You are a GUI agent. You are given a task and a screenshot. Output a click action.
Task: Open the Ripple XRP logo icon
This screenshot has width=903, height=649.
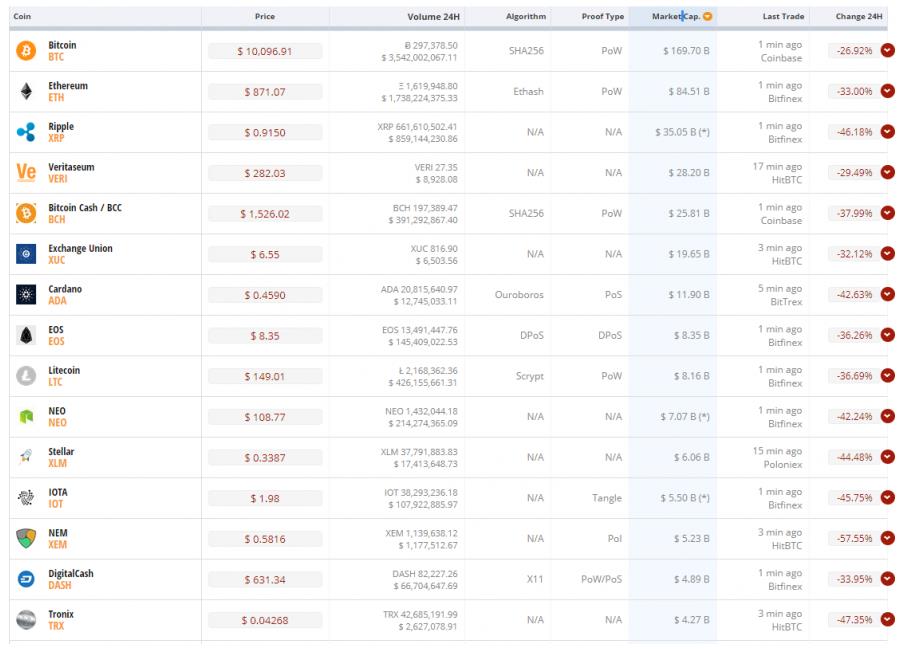[x=26, y=132]
